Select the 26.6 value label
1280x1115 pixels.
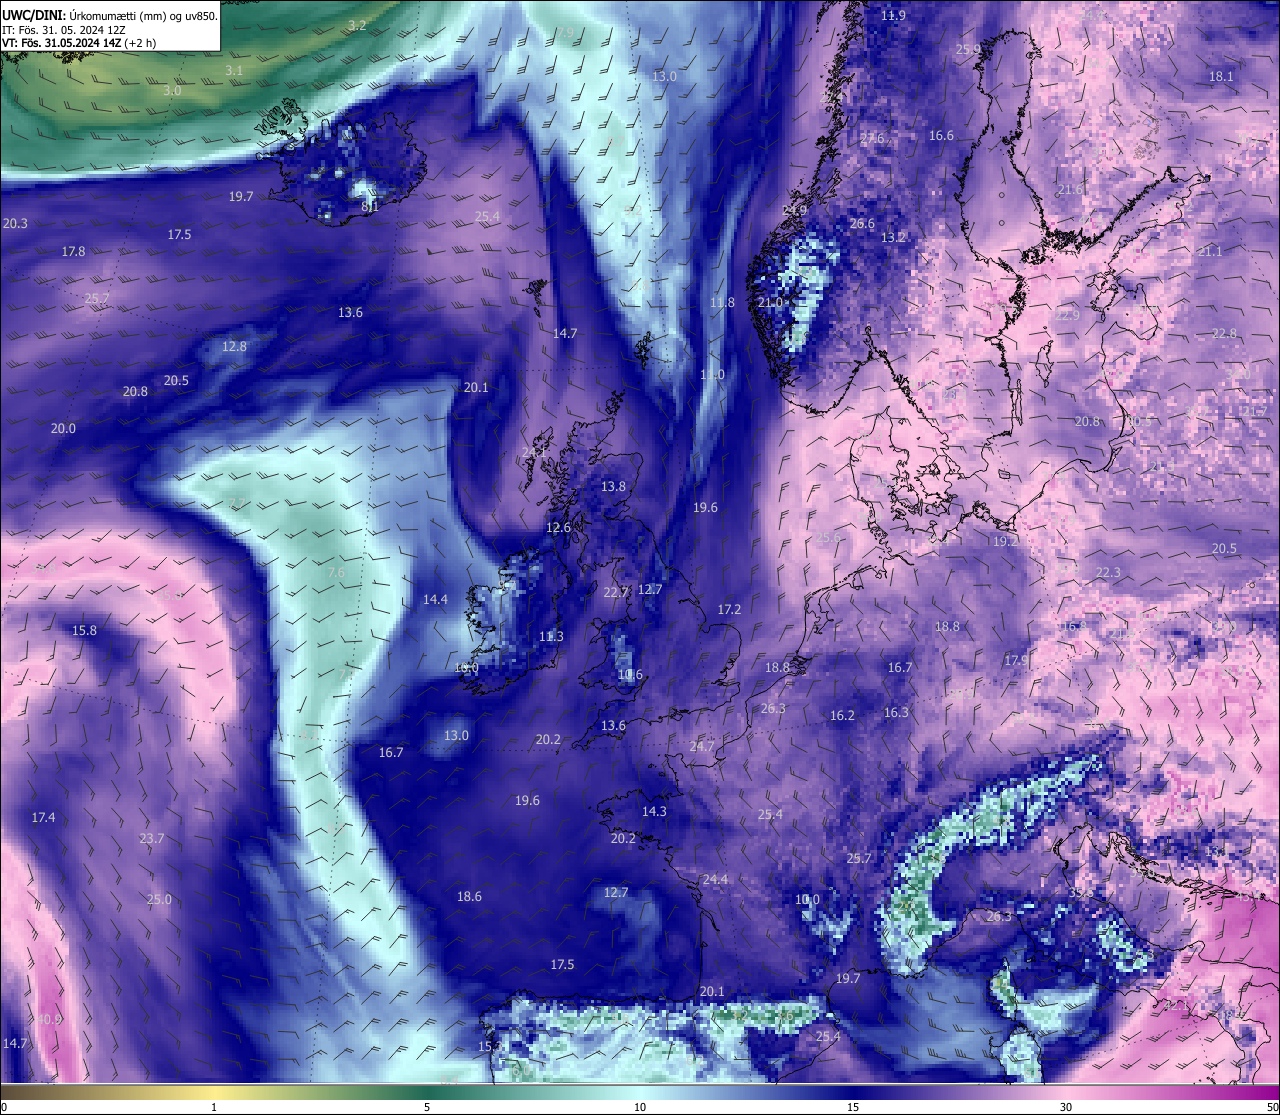pos(862,225)
